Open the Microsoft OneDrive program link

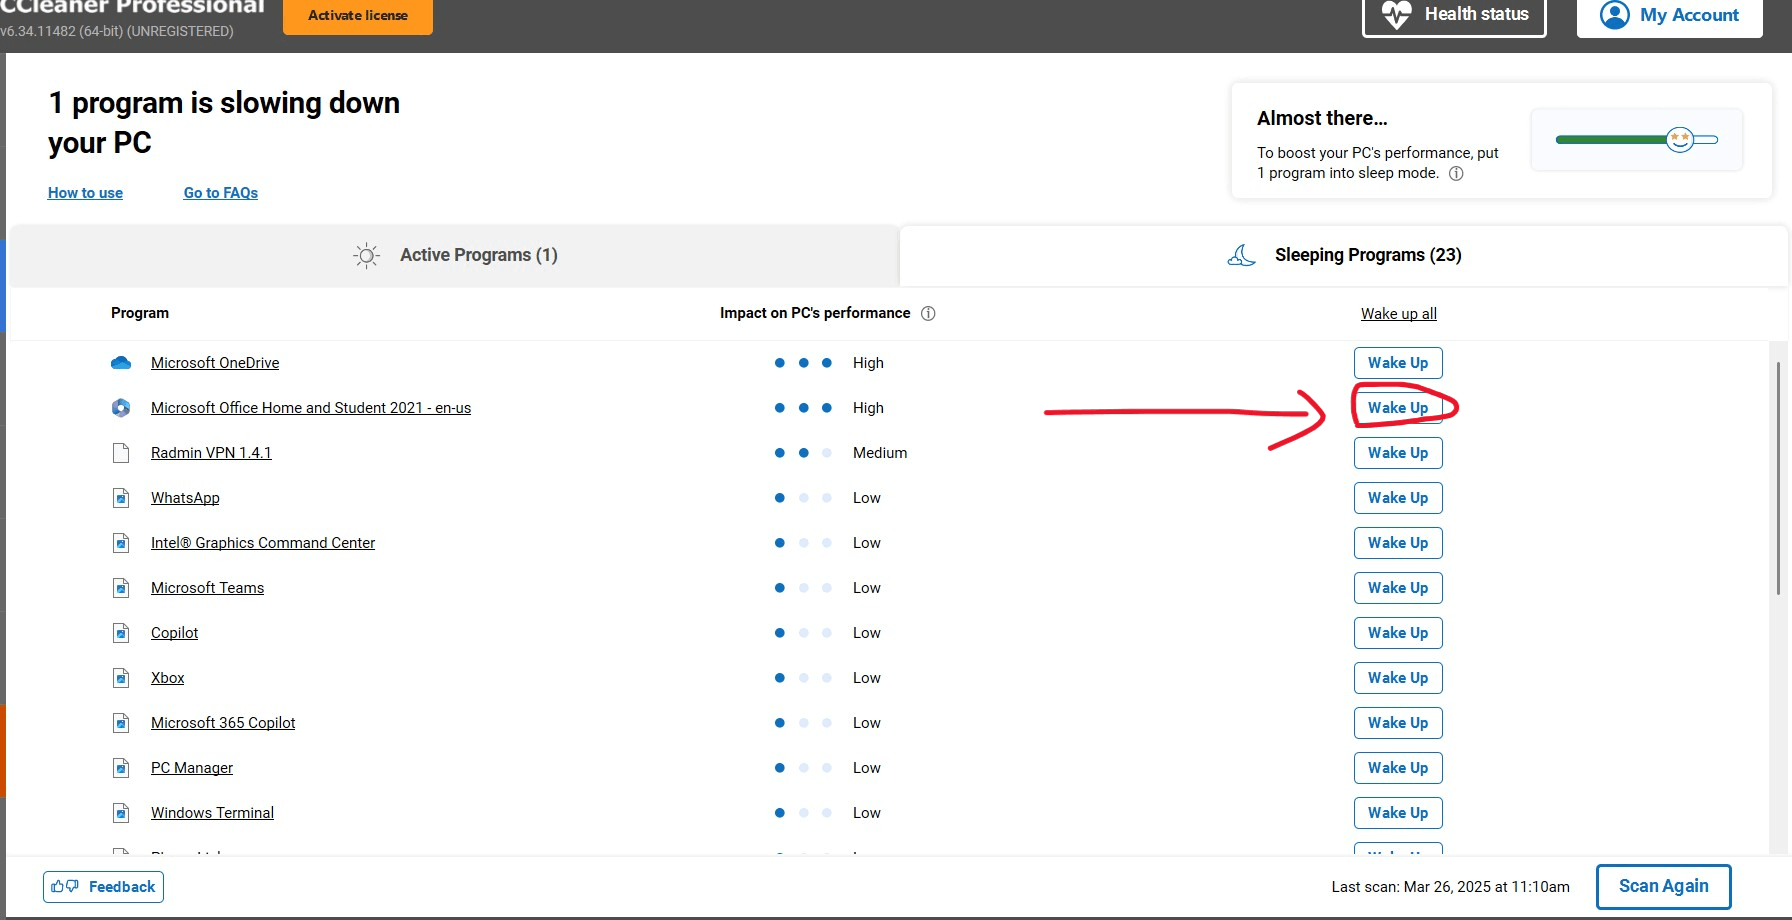[215, 363]
